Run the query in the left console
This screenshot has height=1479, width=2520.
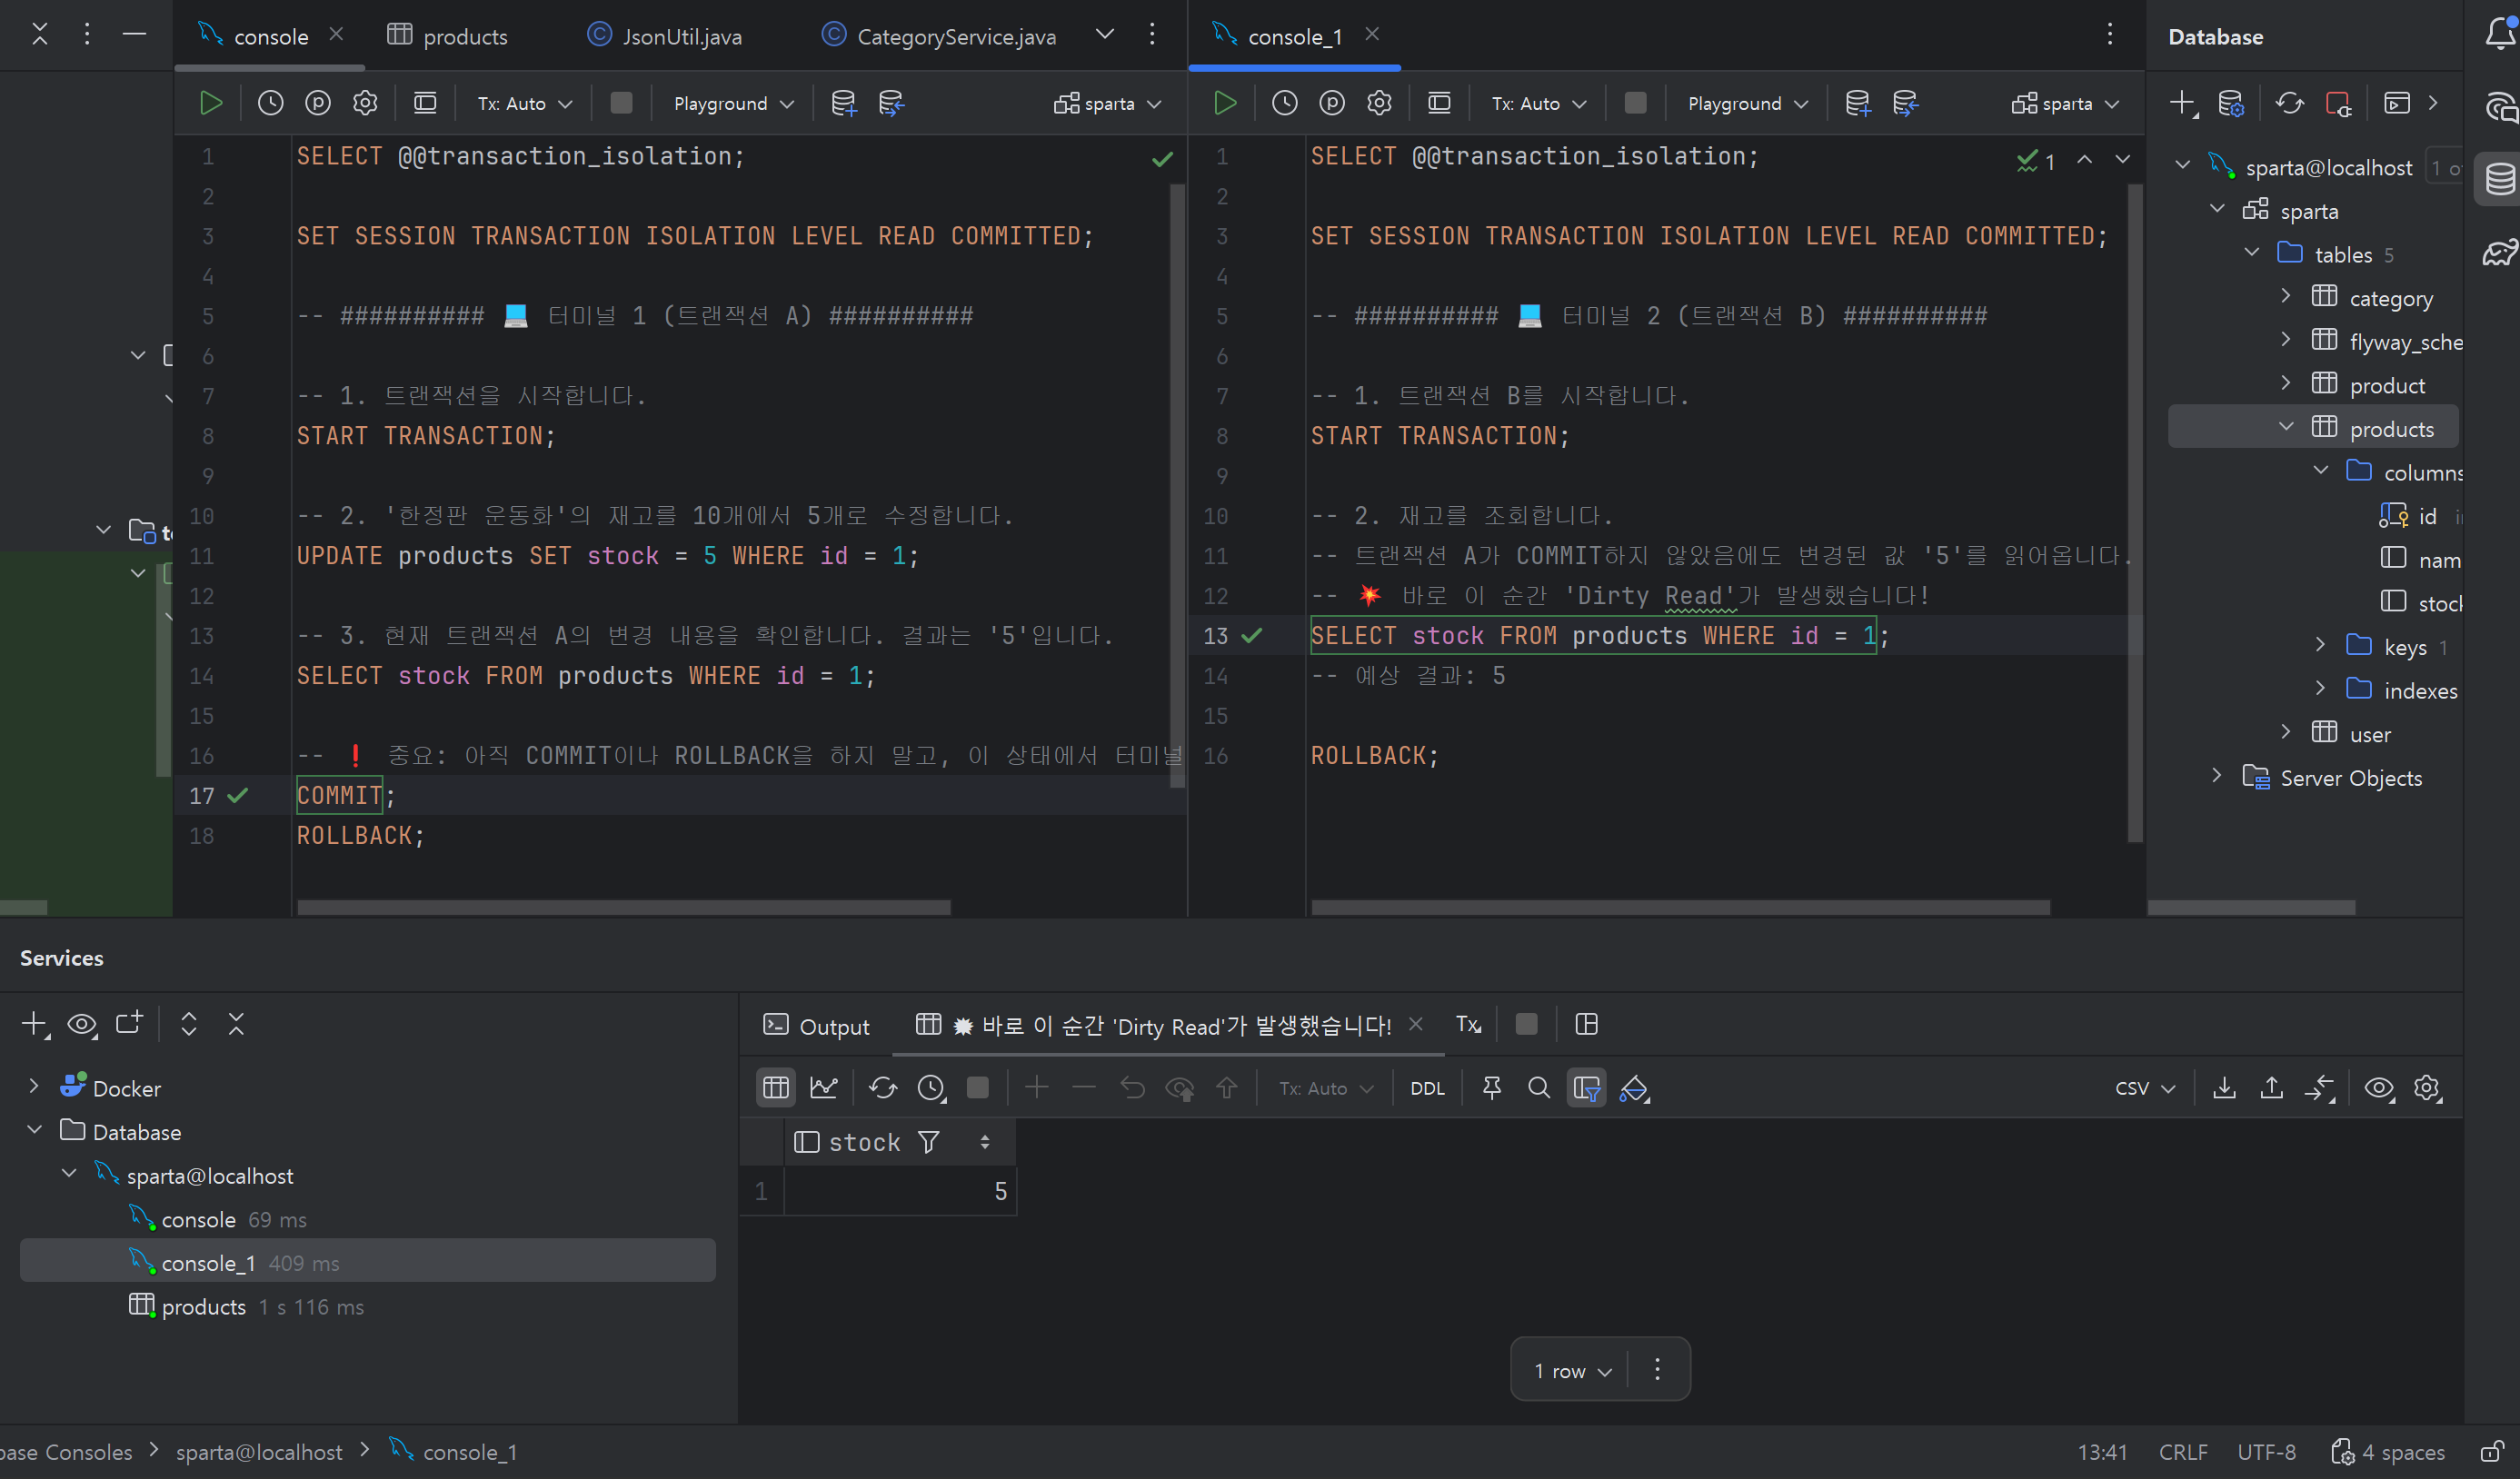pos(211,103)
